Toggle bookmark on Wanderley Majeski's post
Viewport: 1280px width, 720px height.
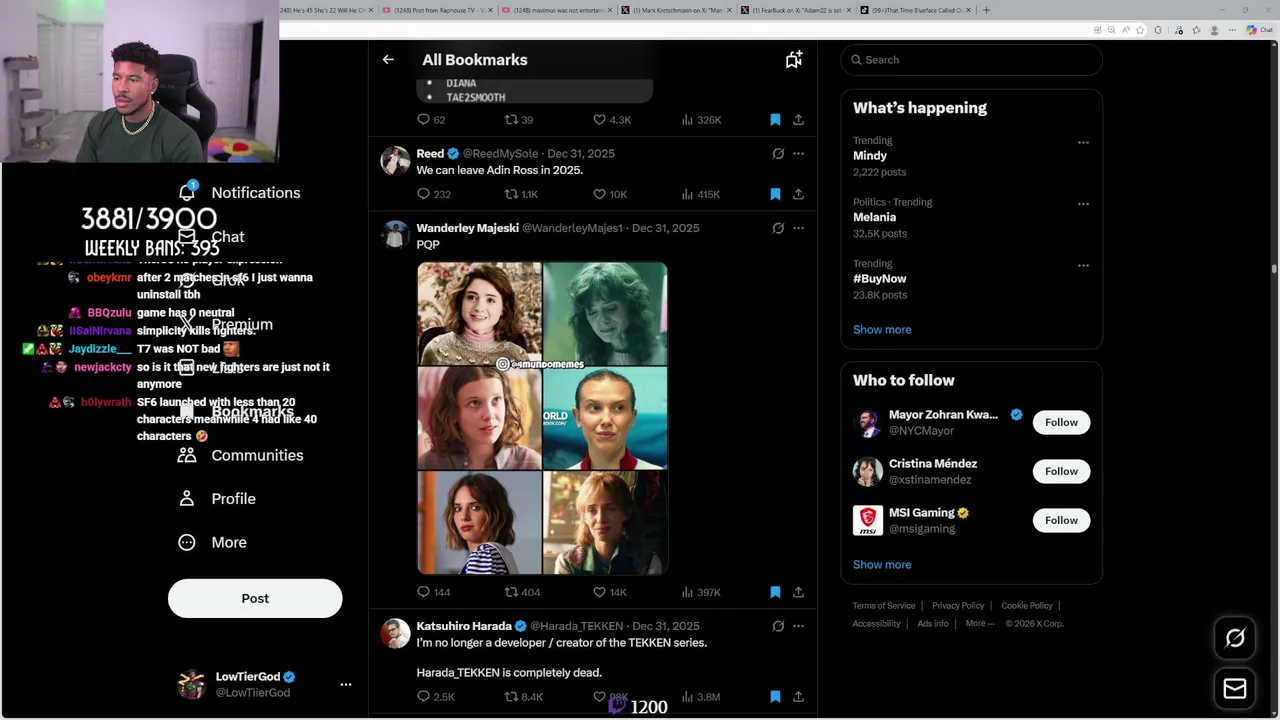coord(775,592)
